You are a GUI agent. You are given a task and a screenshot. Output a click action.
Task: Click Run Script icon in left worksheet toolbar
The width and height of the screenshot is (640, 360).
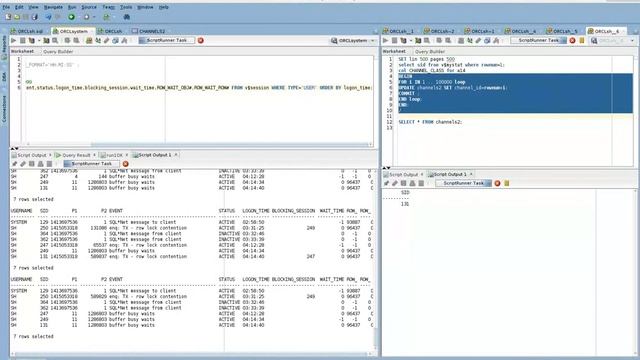[x=22, y=40]
